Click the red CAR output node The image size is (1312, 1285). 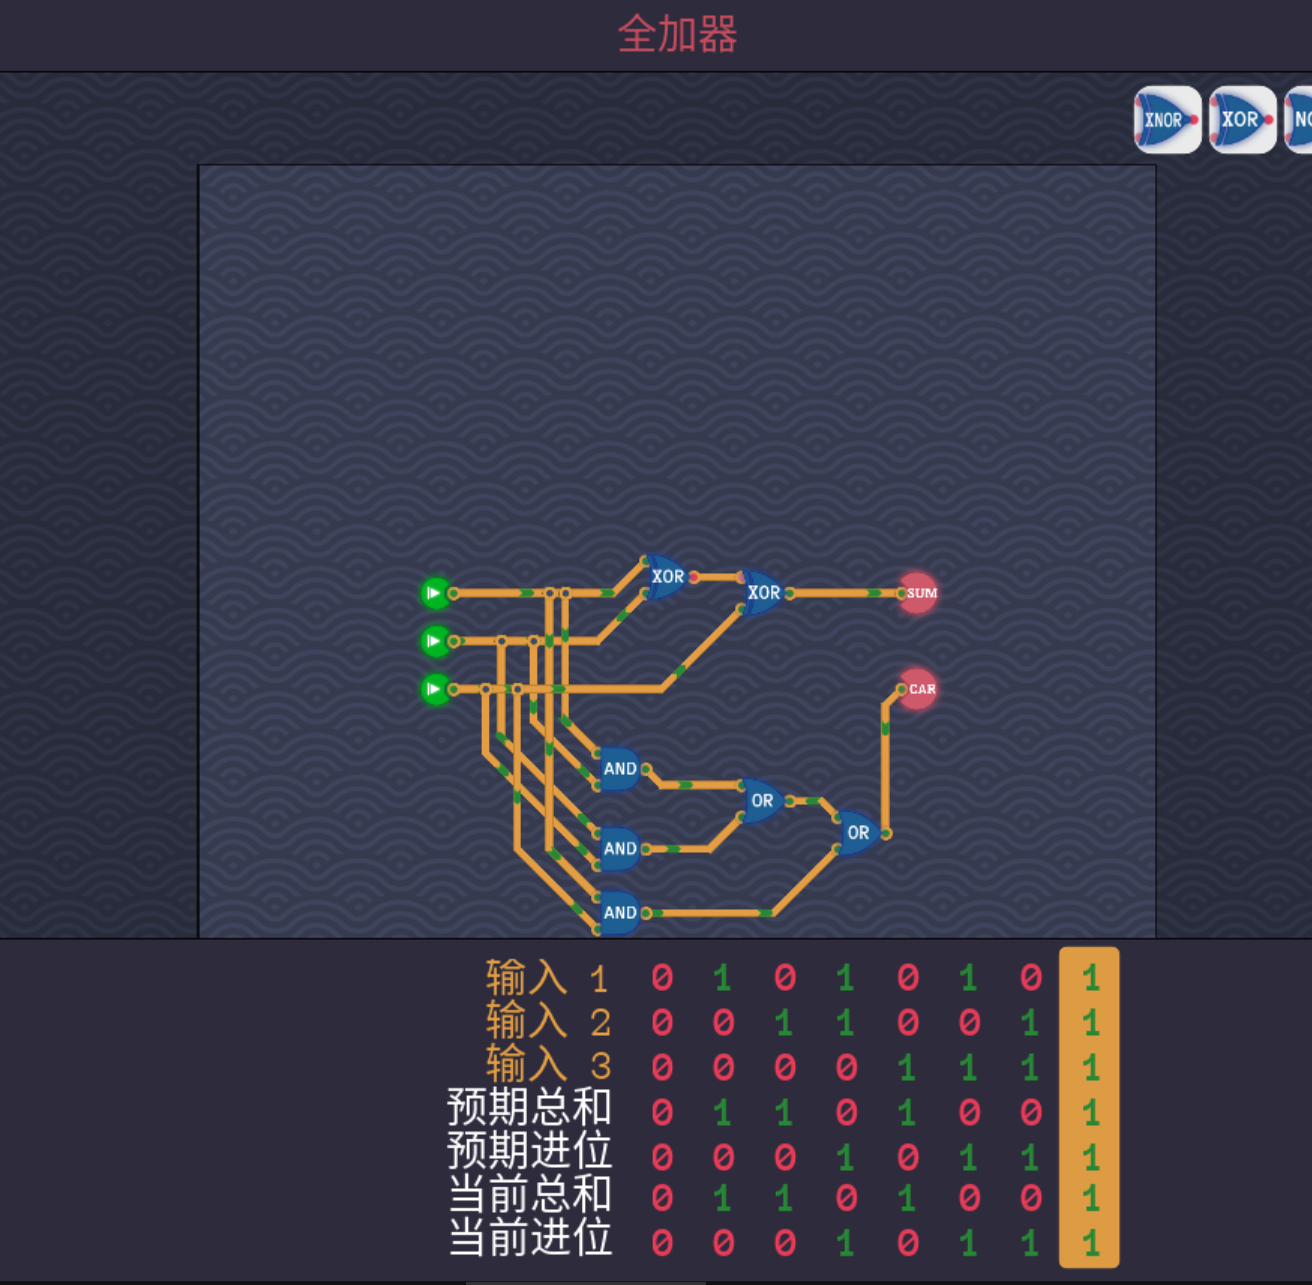(x=919, y=689)
